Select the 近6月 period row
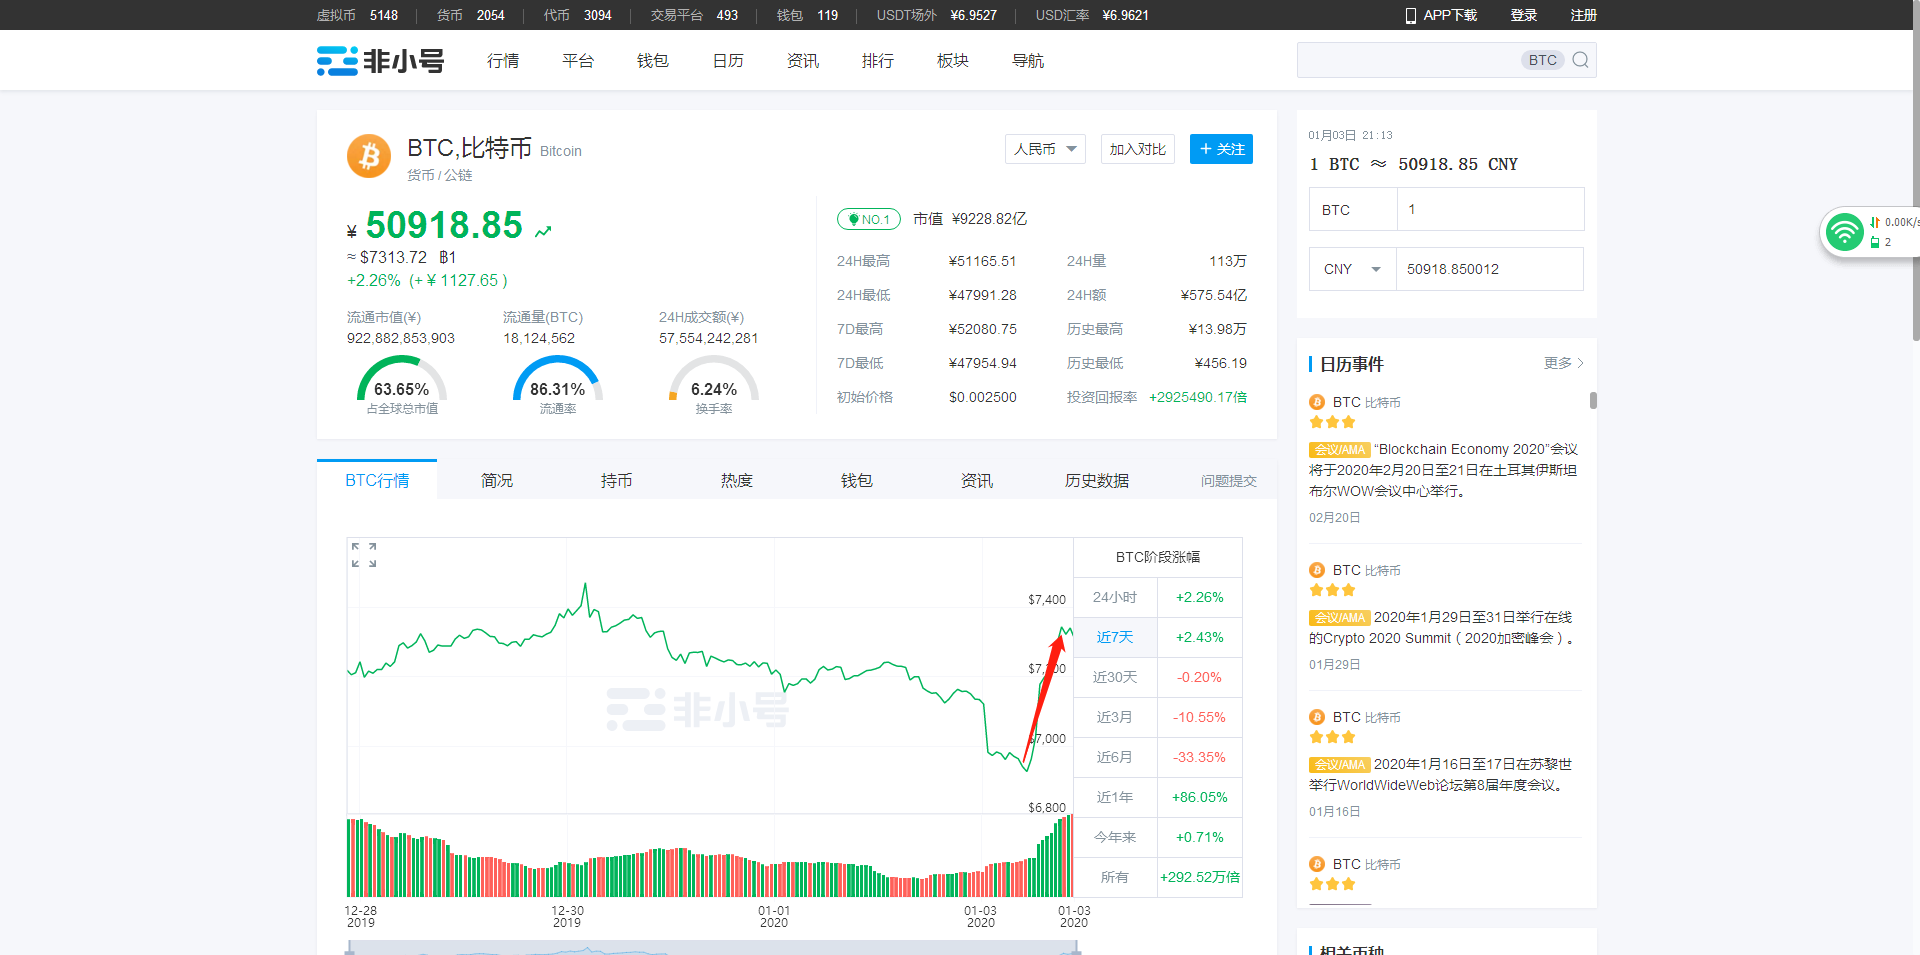 point(1157,757)
